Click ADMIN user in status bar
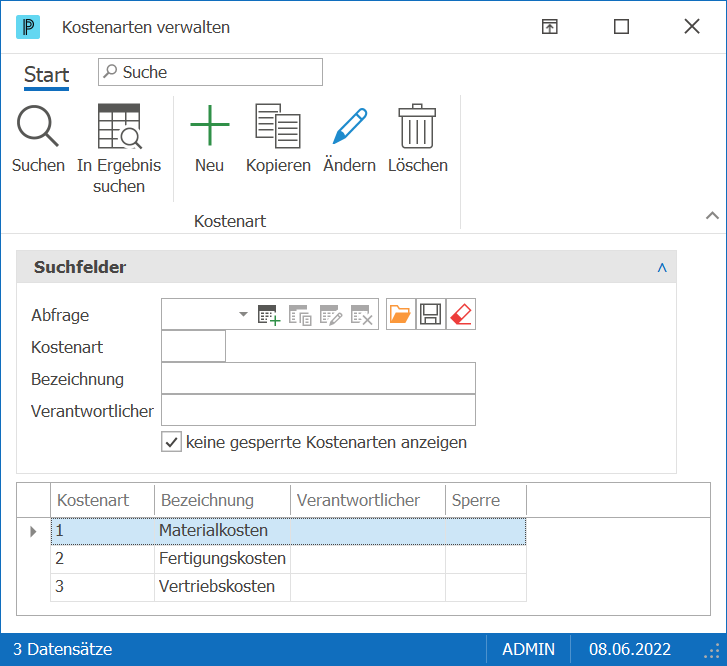This screenshot has height=666, width=727. coord(529,649)
